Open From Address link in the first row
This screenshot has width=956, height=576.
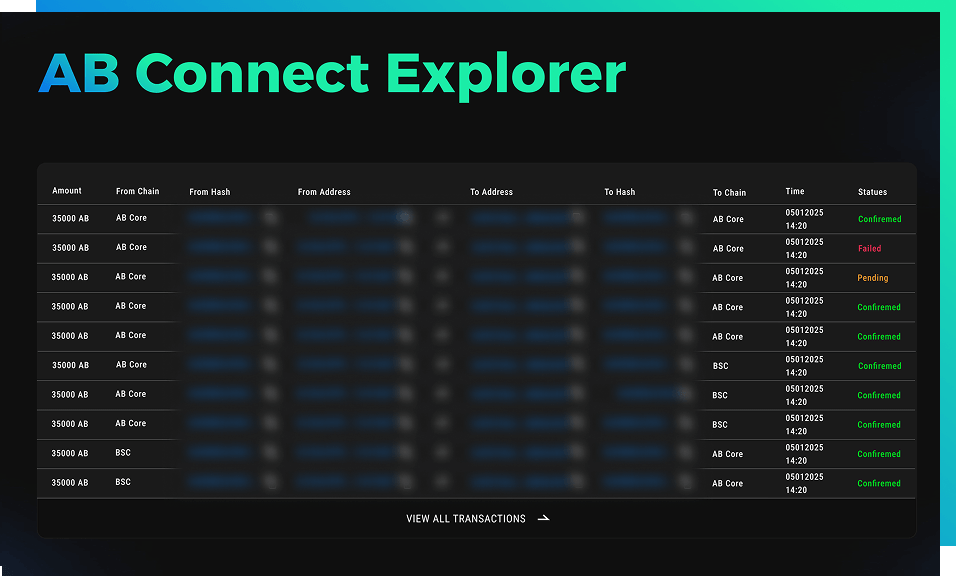coord(345,217)
